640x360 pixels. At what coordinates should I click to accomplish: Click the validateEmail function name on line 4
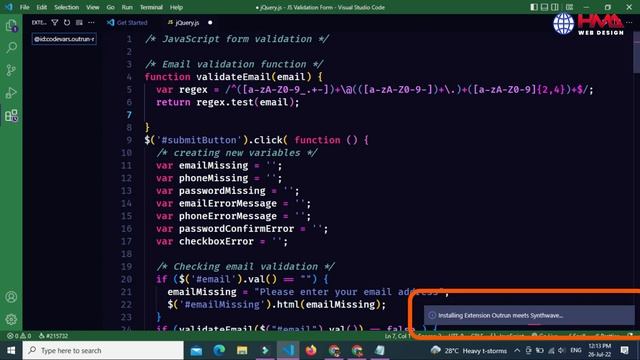233,77
